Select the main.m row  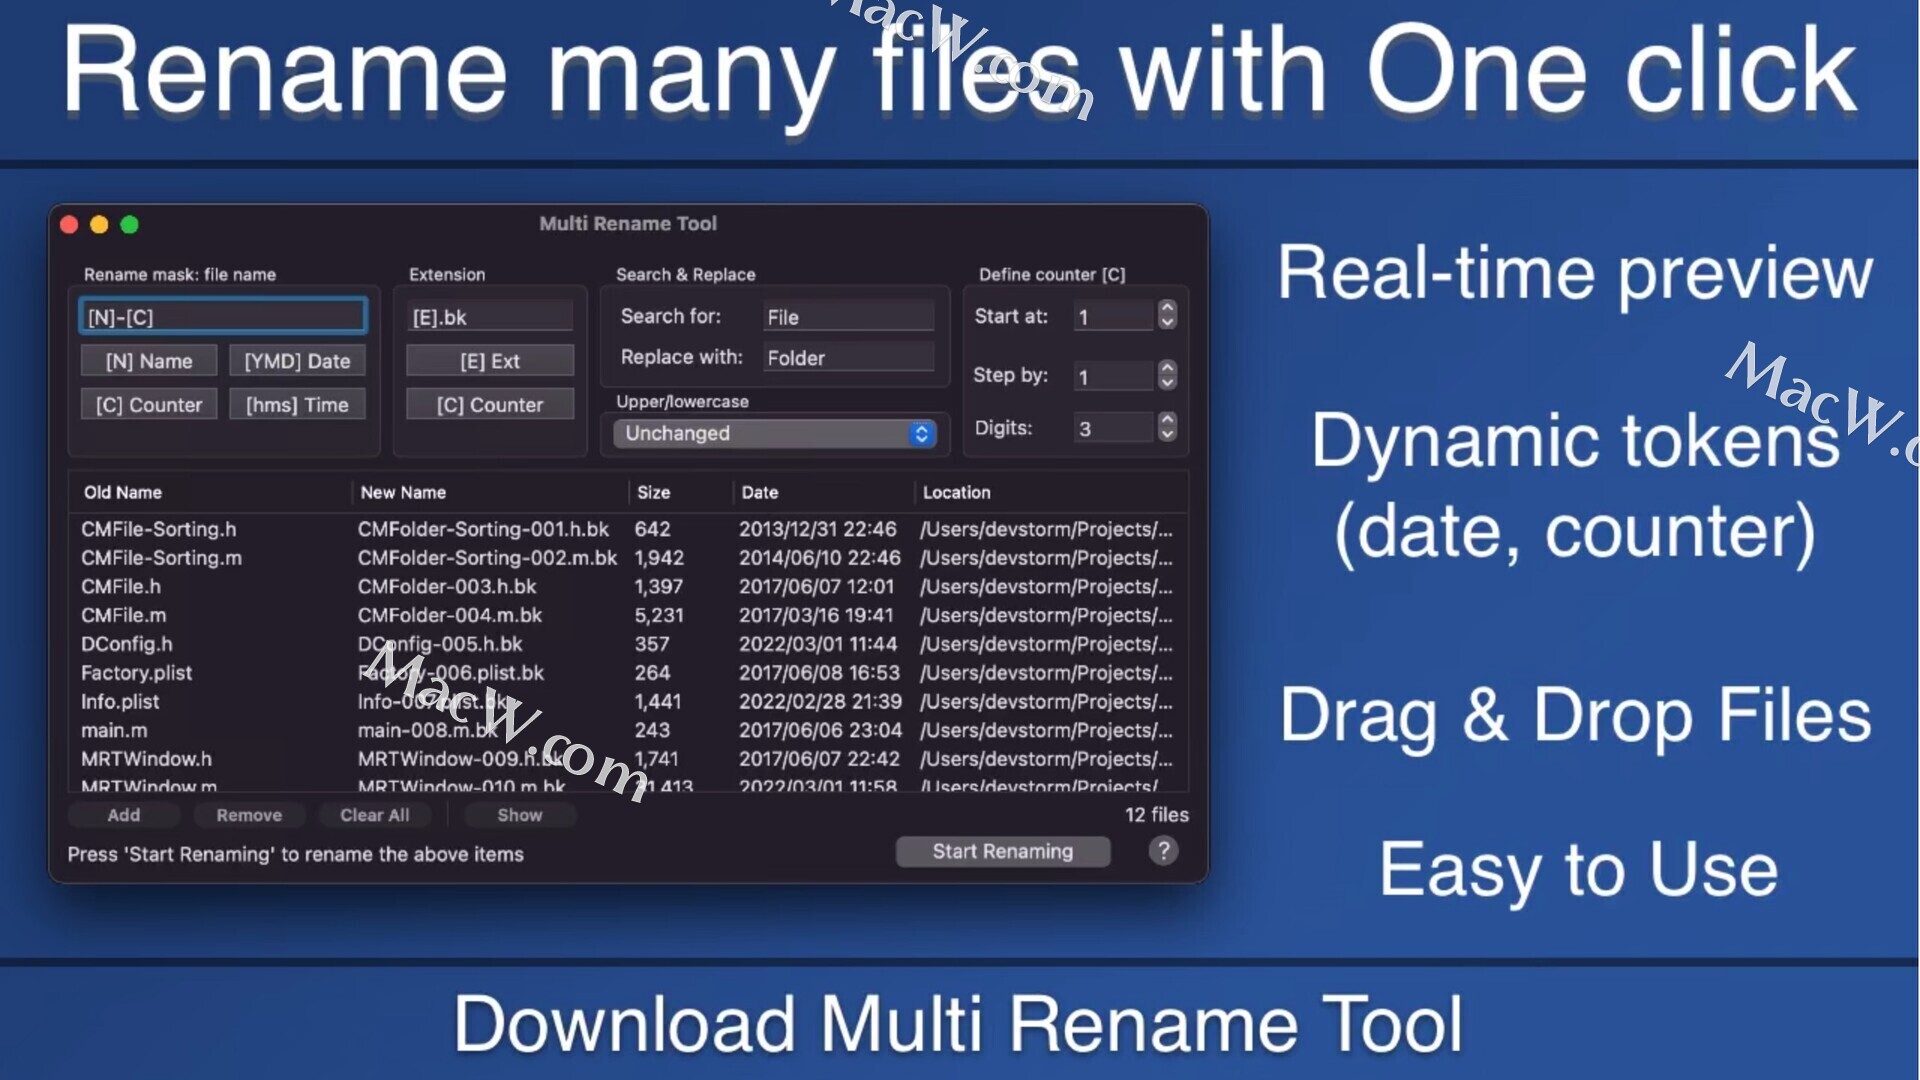628,730
